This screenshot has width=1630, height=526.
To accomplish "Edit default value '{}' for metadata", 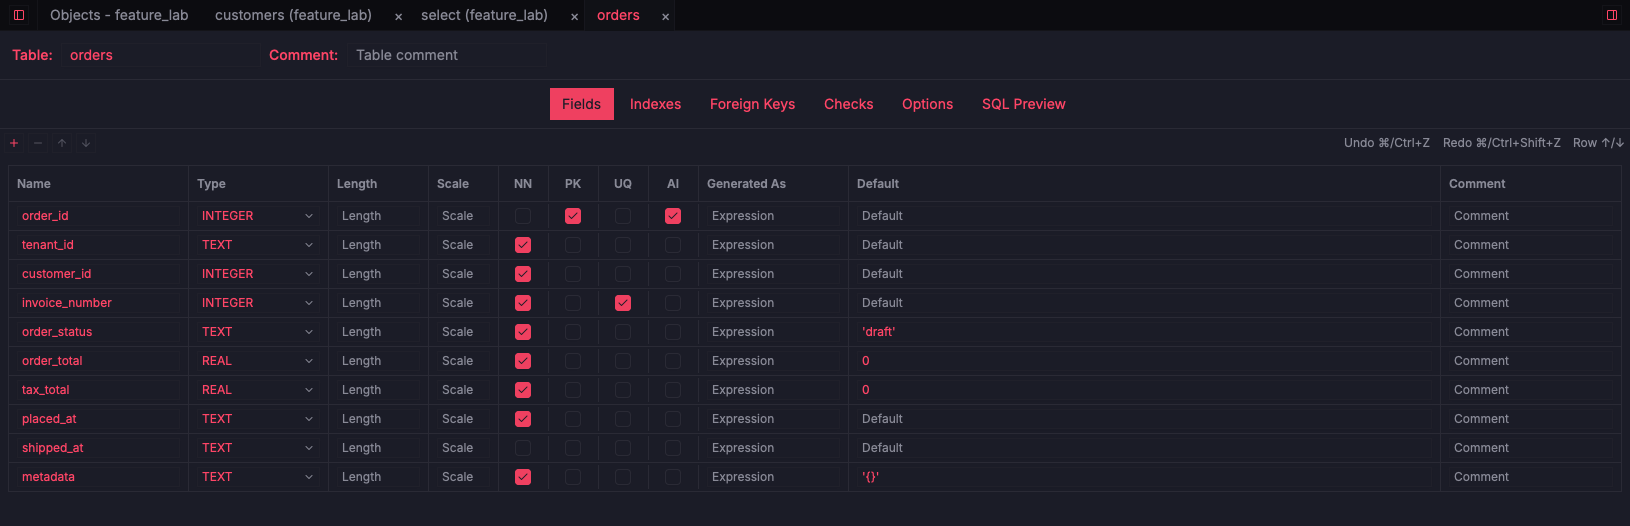I will coord(1144,477).
